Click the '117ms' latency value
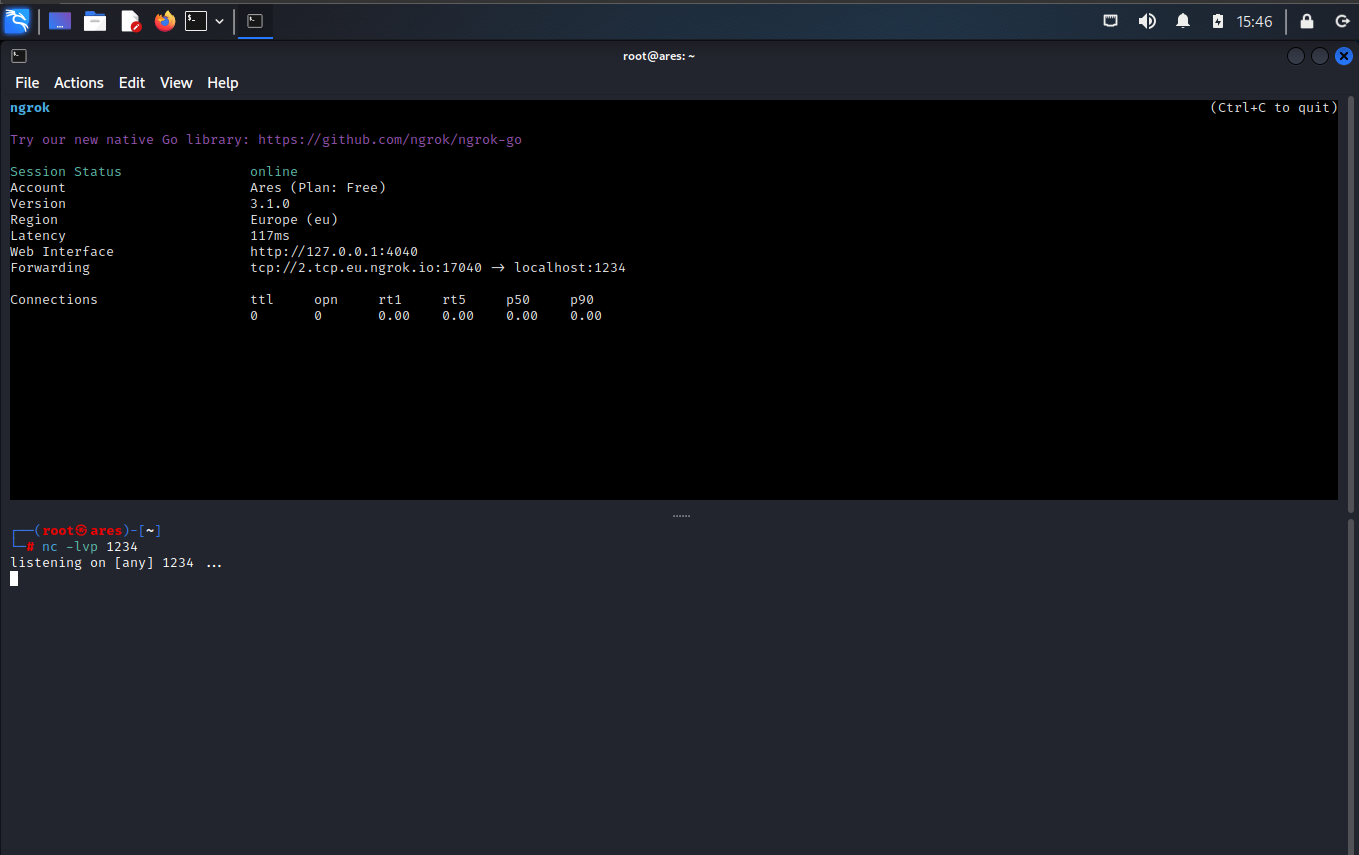Viewport: 1359px width, 855px height. tap(270, 236)
